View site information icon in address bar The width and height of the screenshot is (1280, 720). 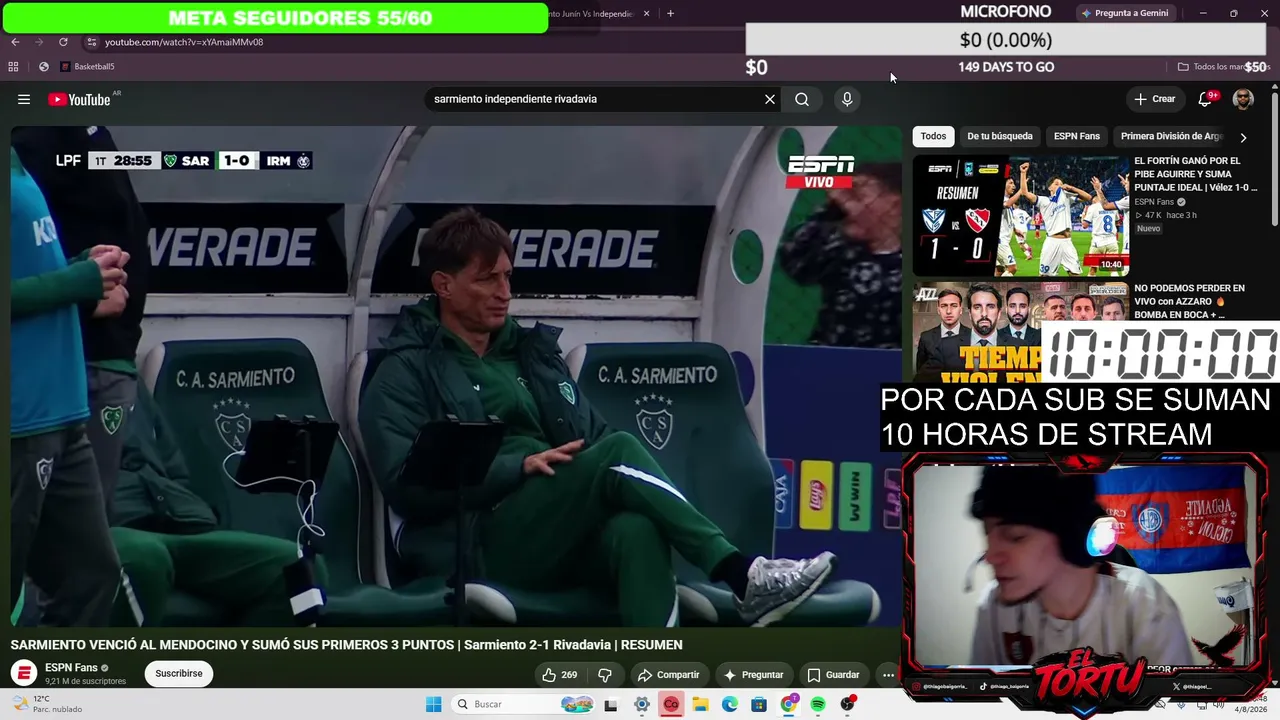(x=91, y=42)
